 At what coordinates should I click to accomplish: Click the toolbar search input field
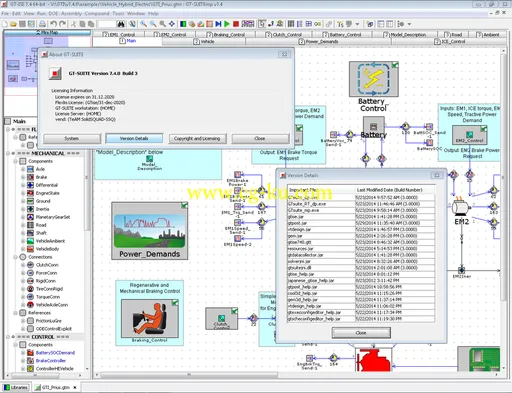[107, 24]
